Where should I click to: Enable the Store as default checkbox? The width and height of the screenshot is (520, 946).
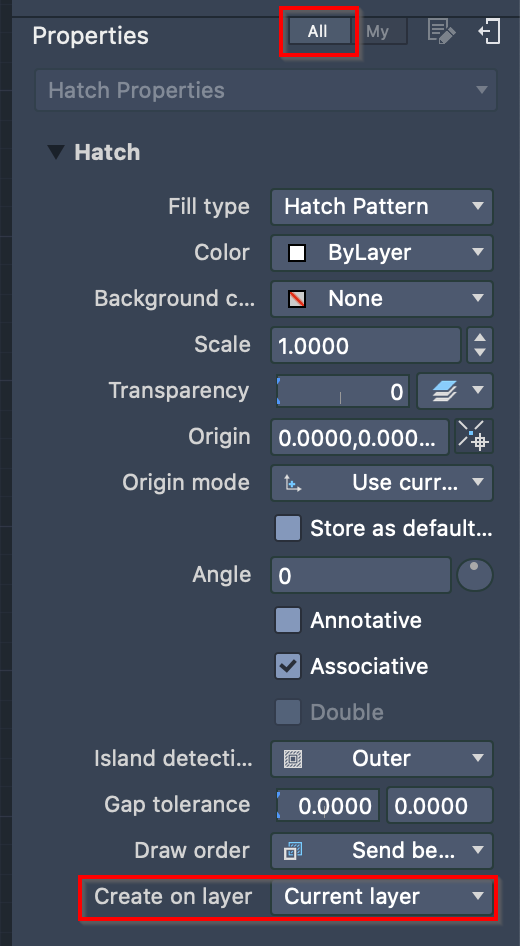[288, 529]
